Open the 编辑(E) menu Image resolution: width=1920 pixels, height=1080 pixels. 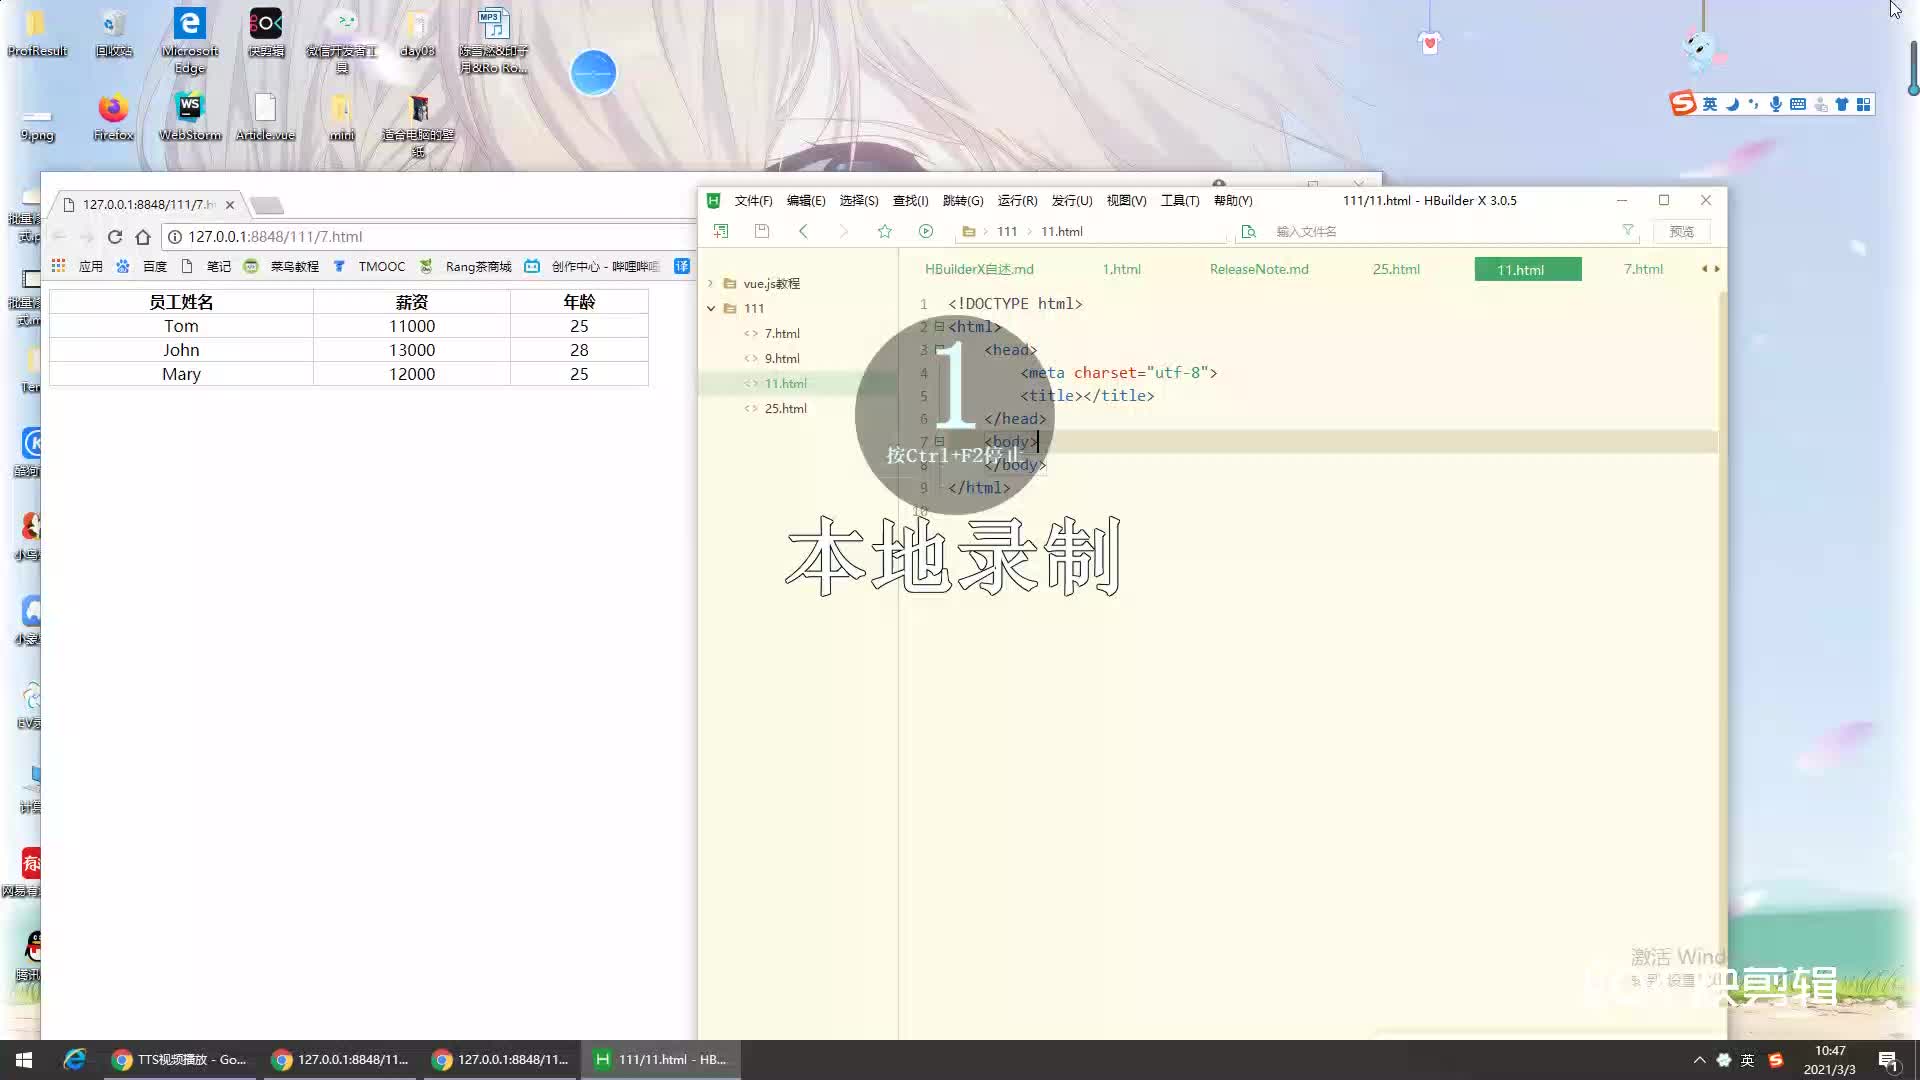(807, 200)
